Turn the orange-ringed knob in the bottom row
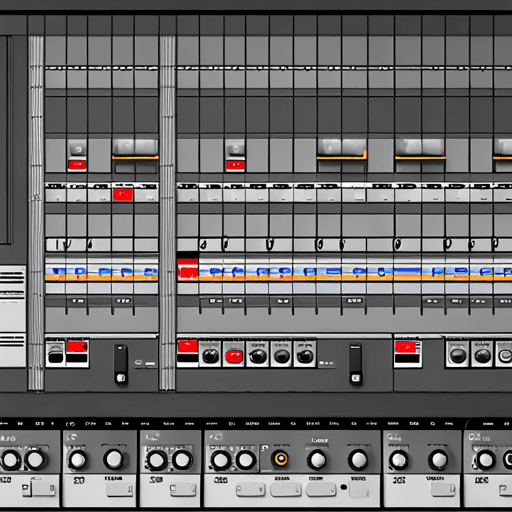512x512 pixels. point(281,459)
